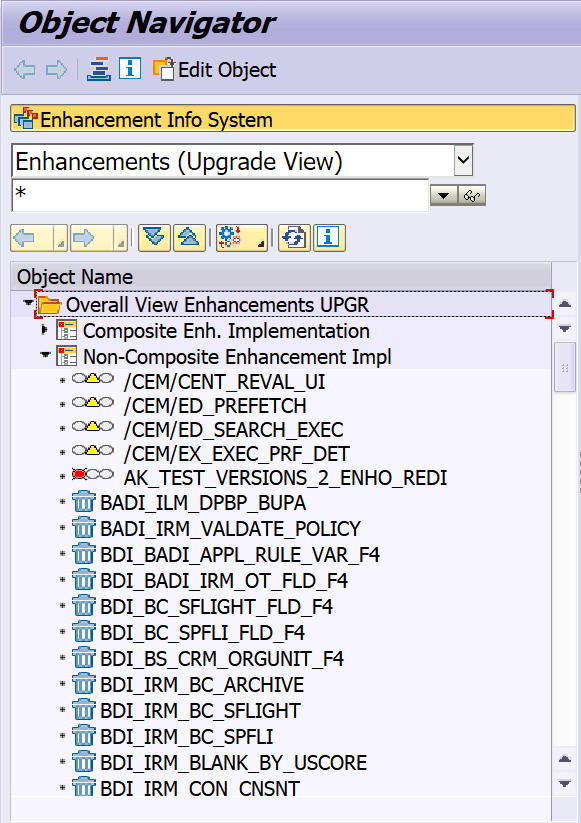Open the settings gears dropdown button

[x=242, y=238]
